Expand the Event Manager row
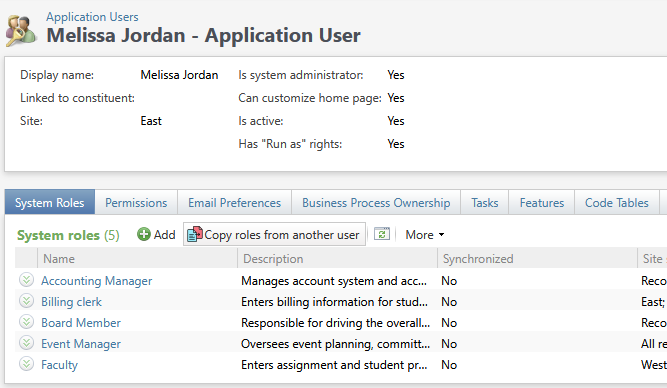The image size is (667, 388). pos(26,342)
